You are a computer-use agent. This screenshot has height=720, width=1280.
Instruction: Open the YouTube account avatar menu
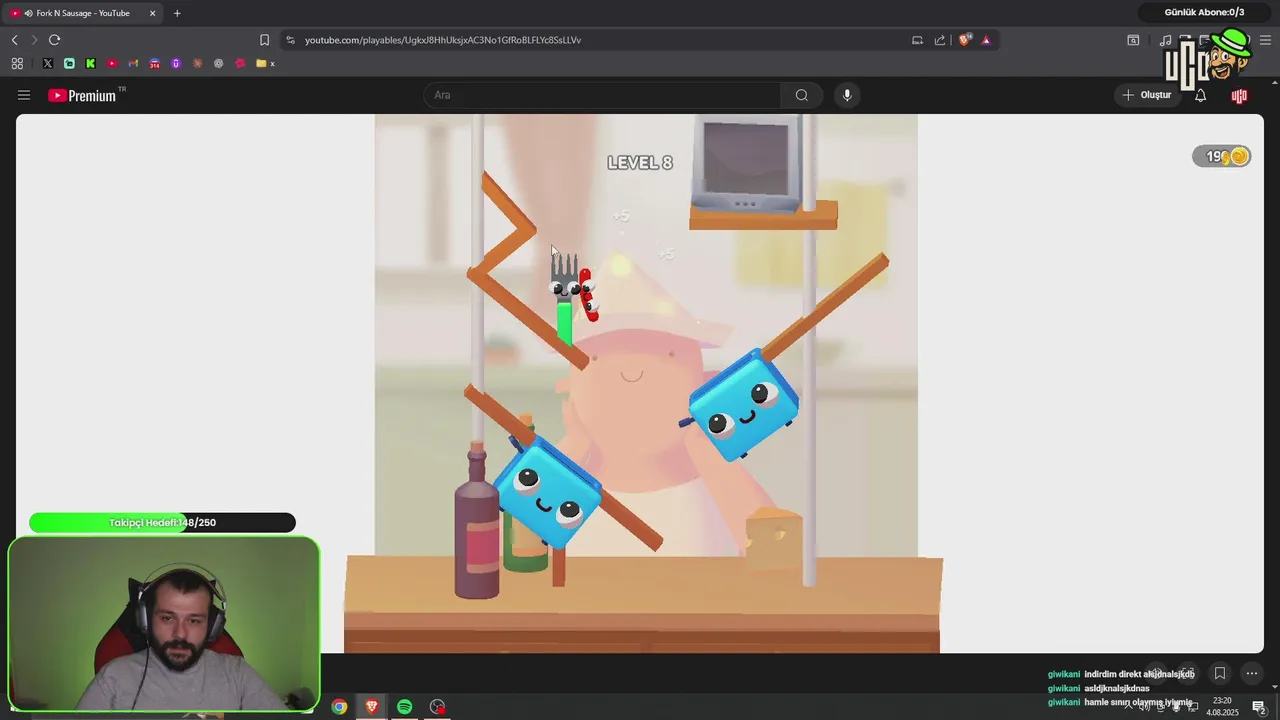coord(1239,95)
